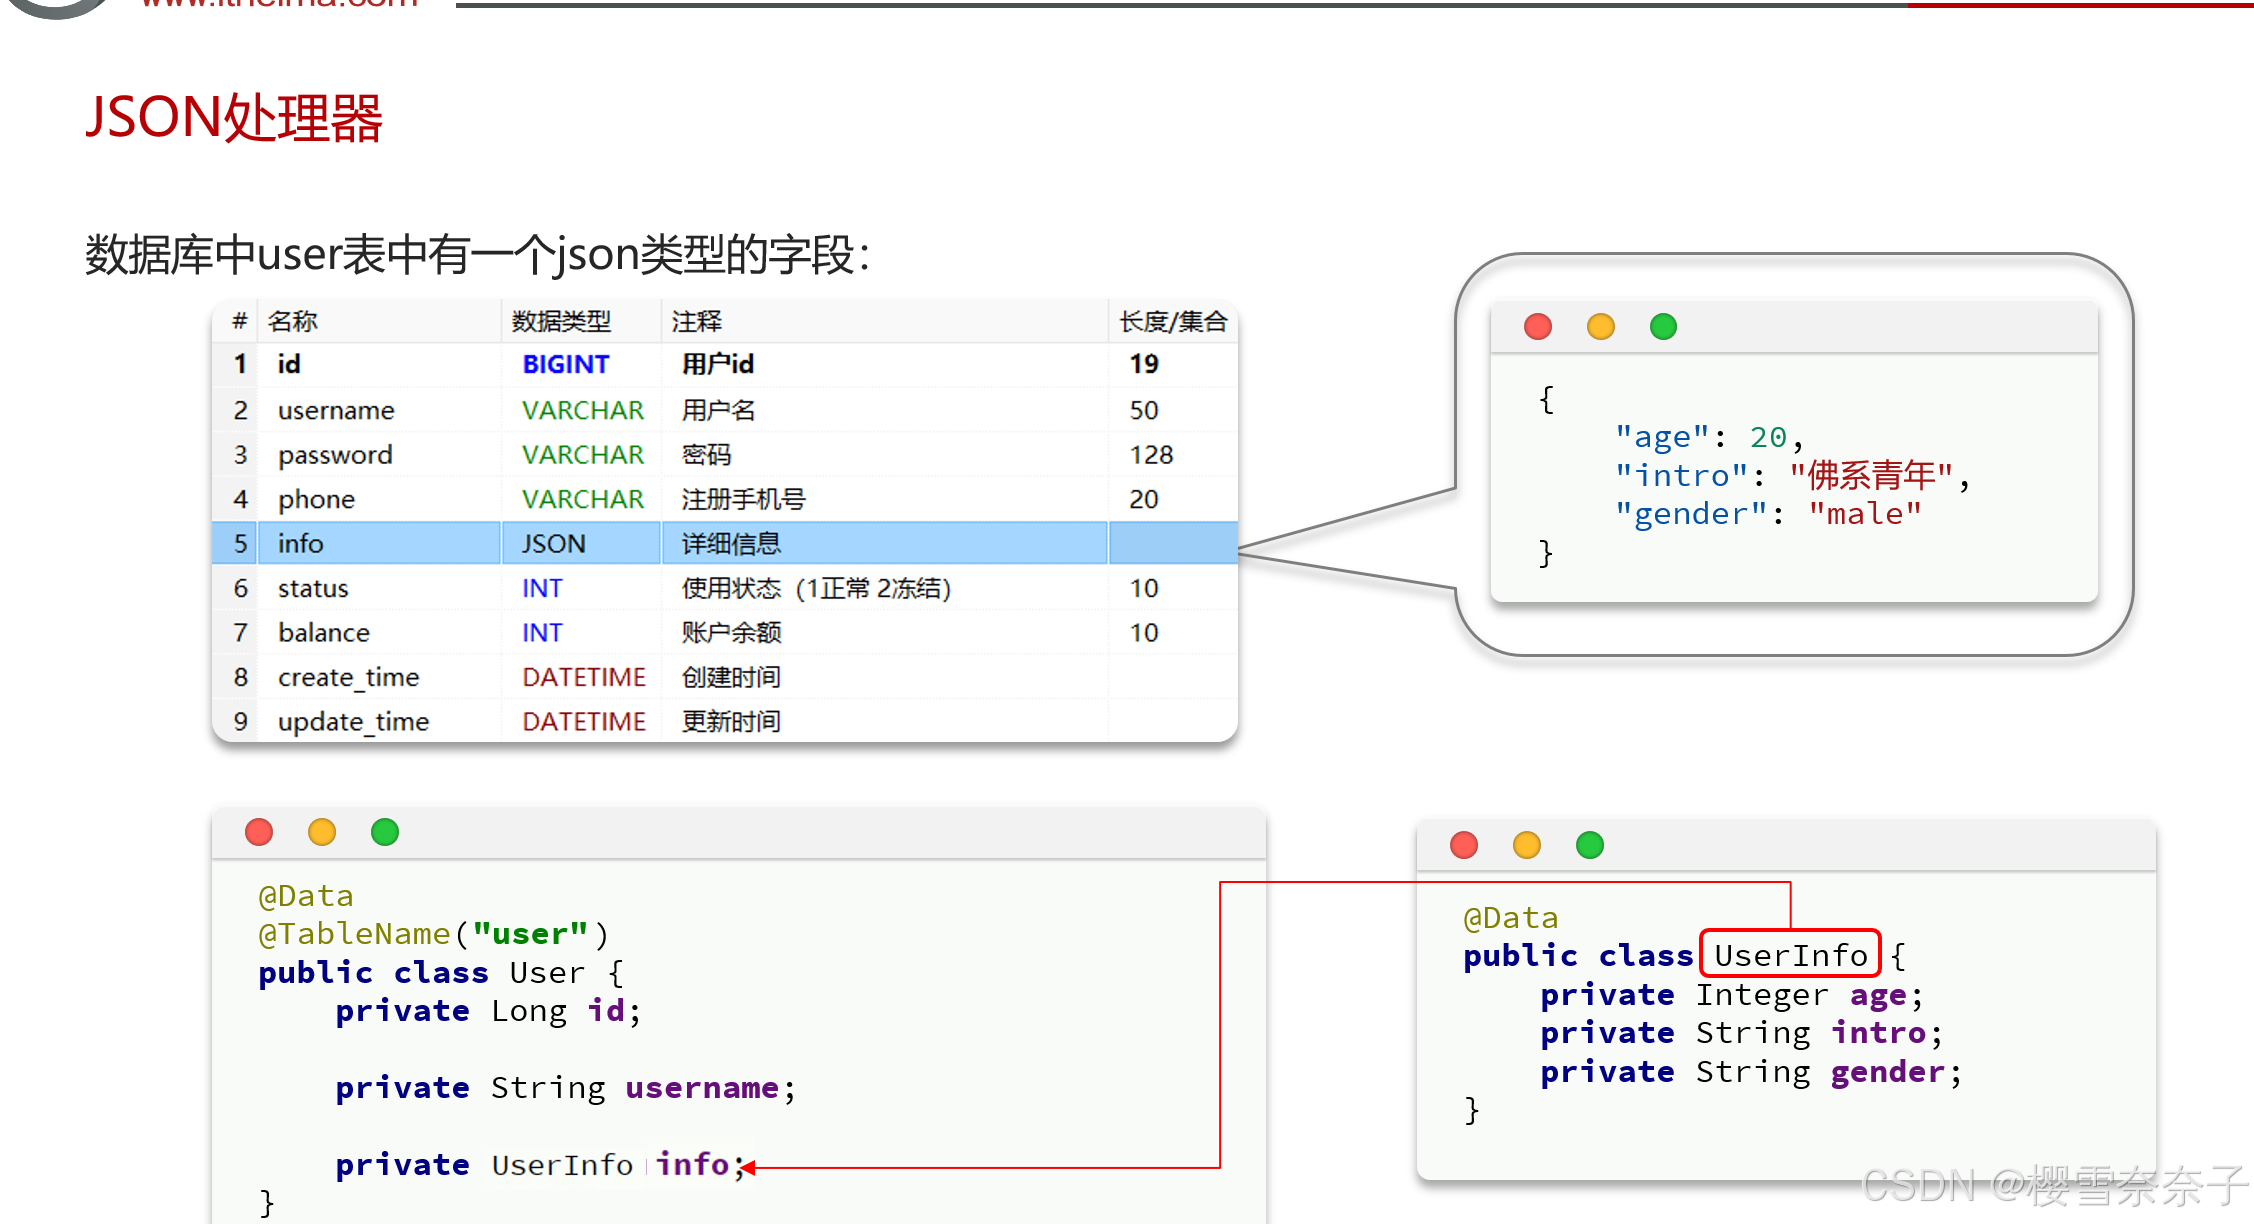Click the 名称 column header
2254x1224 pixels.
pyautogui.click(x=293, y=321)
